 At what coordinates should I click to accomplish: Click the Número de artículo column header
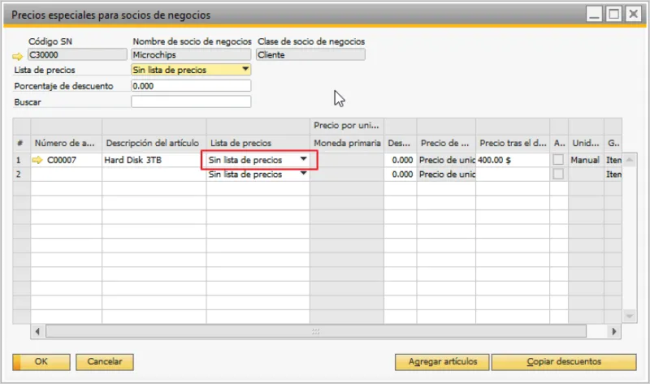(x=66, y=143)
